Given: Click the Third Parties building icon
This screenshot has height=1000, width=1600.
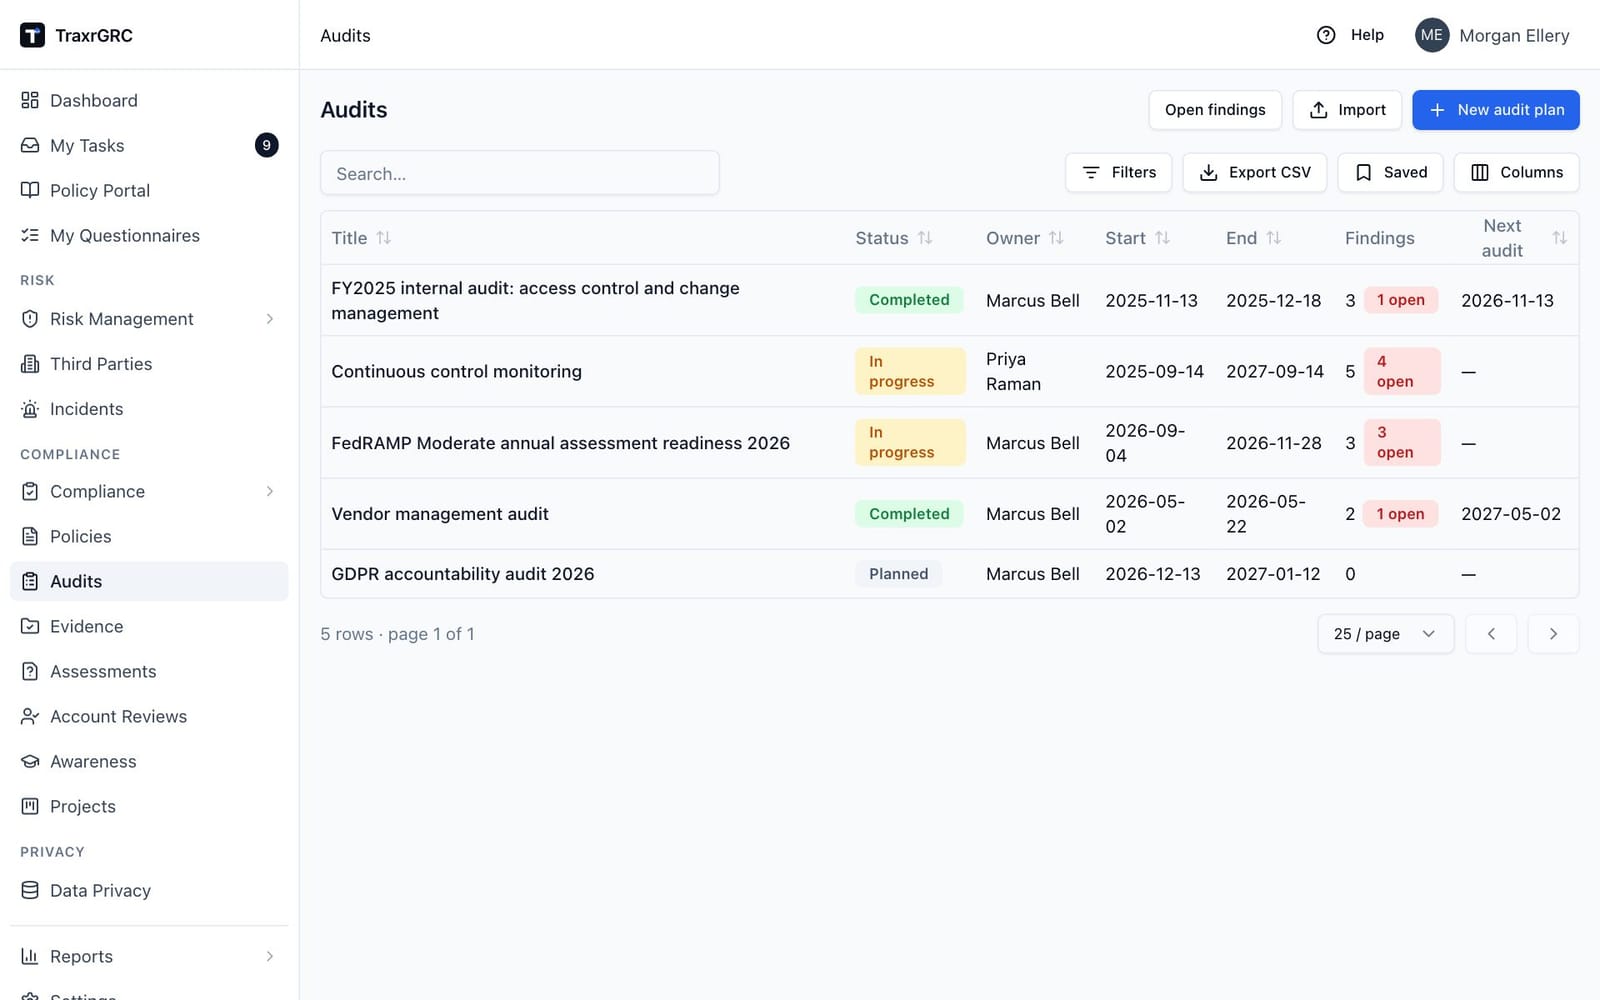Looking at the screenshot, I should 30,363.
